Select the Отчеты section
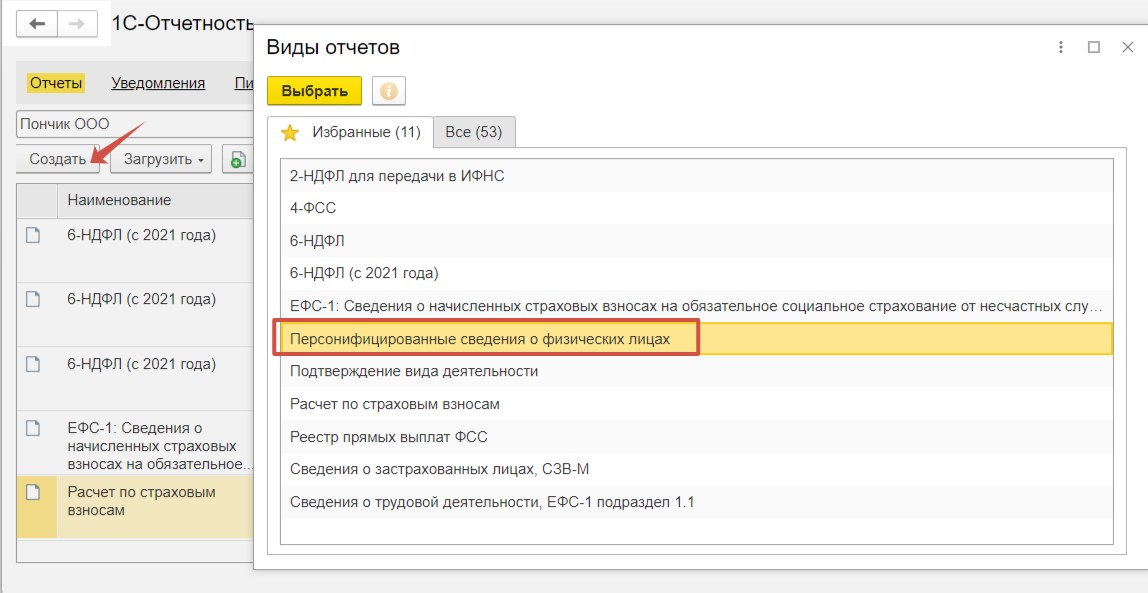Viewport: 1148px width, 593px height. click(56, 83)
